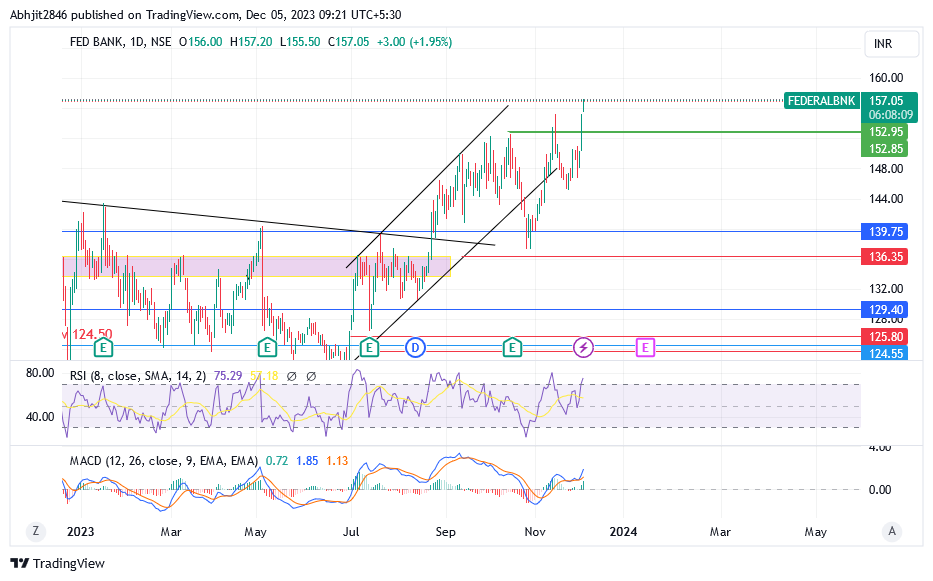Click the 2024 label on time axis
This screenshot has width=933, height=581.
(623, 532)
